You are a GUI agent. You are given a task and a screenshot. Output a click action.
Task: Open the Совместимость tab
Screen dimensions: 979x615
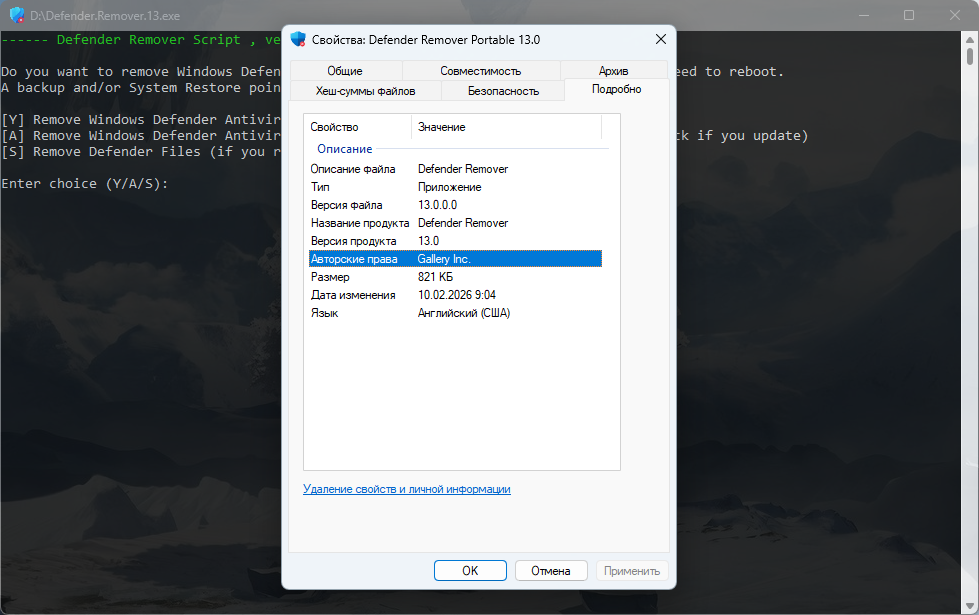click(x=481, y=71)
